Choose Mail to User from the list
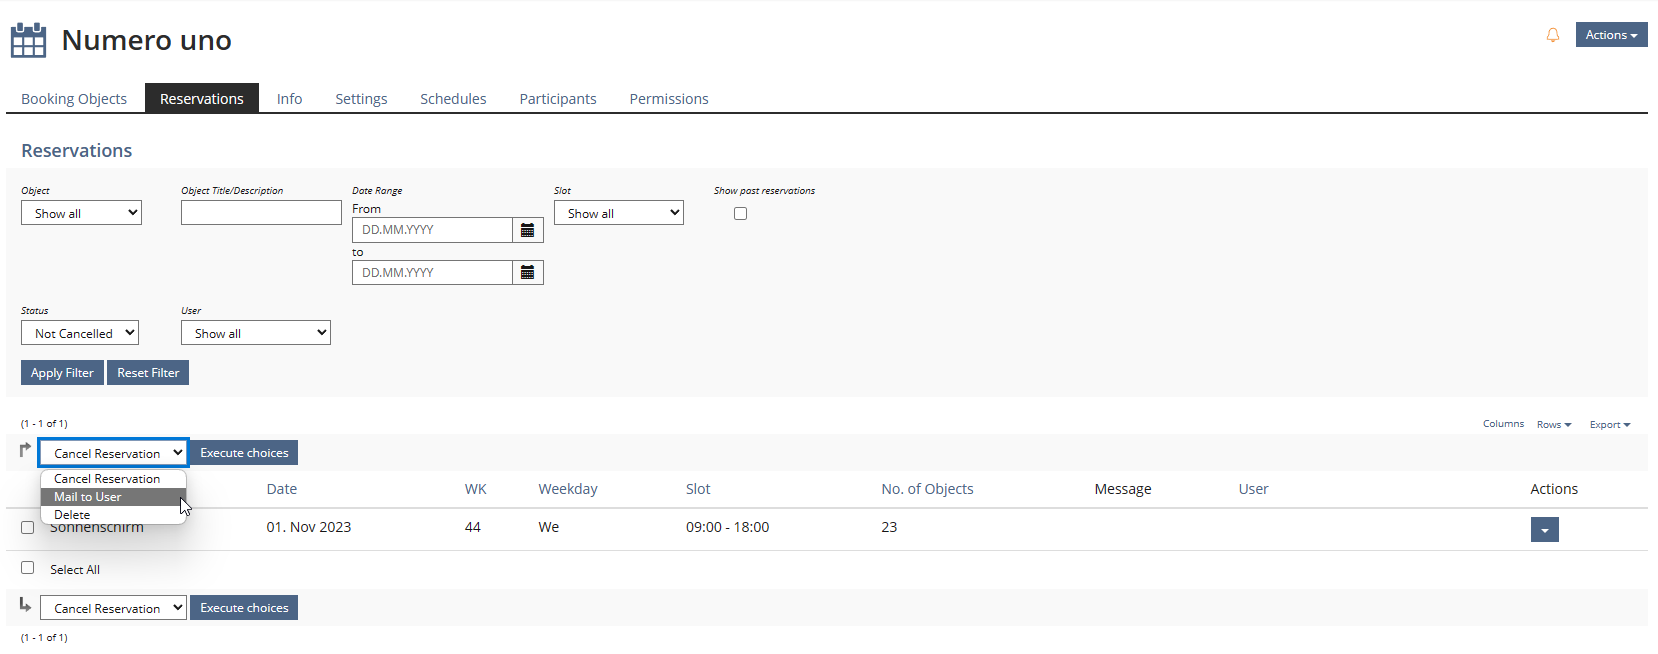Screen dimensions: 1658x654 point(88,497)
